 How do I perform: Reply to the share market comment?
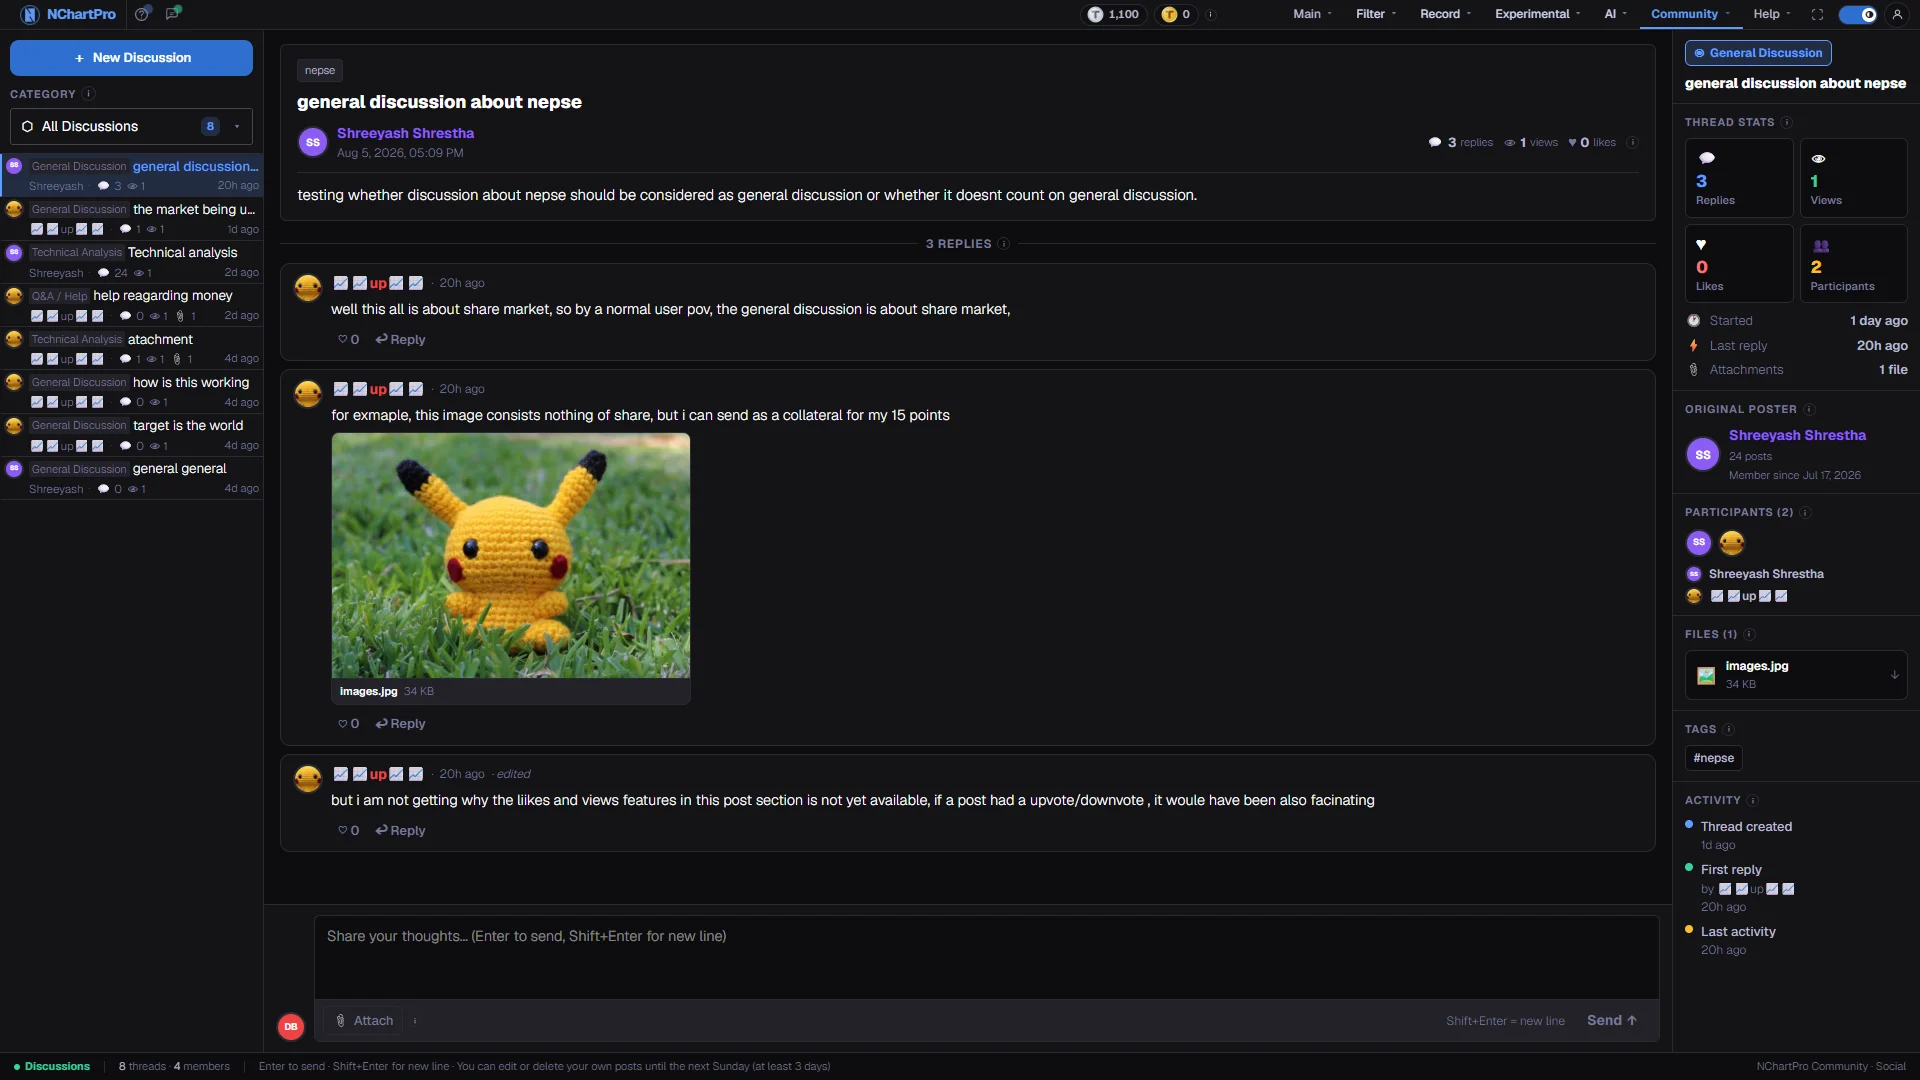click(400, 340)
